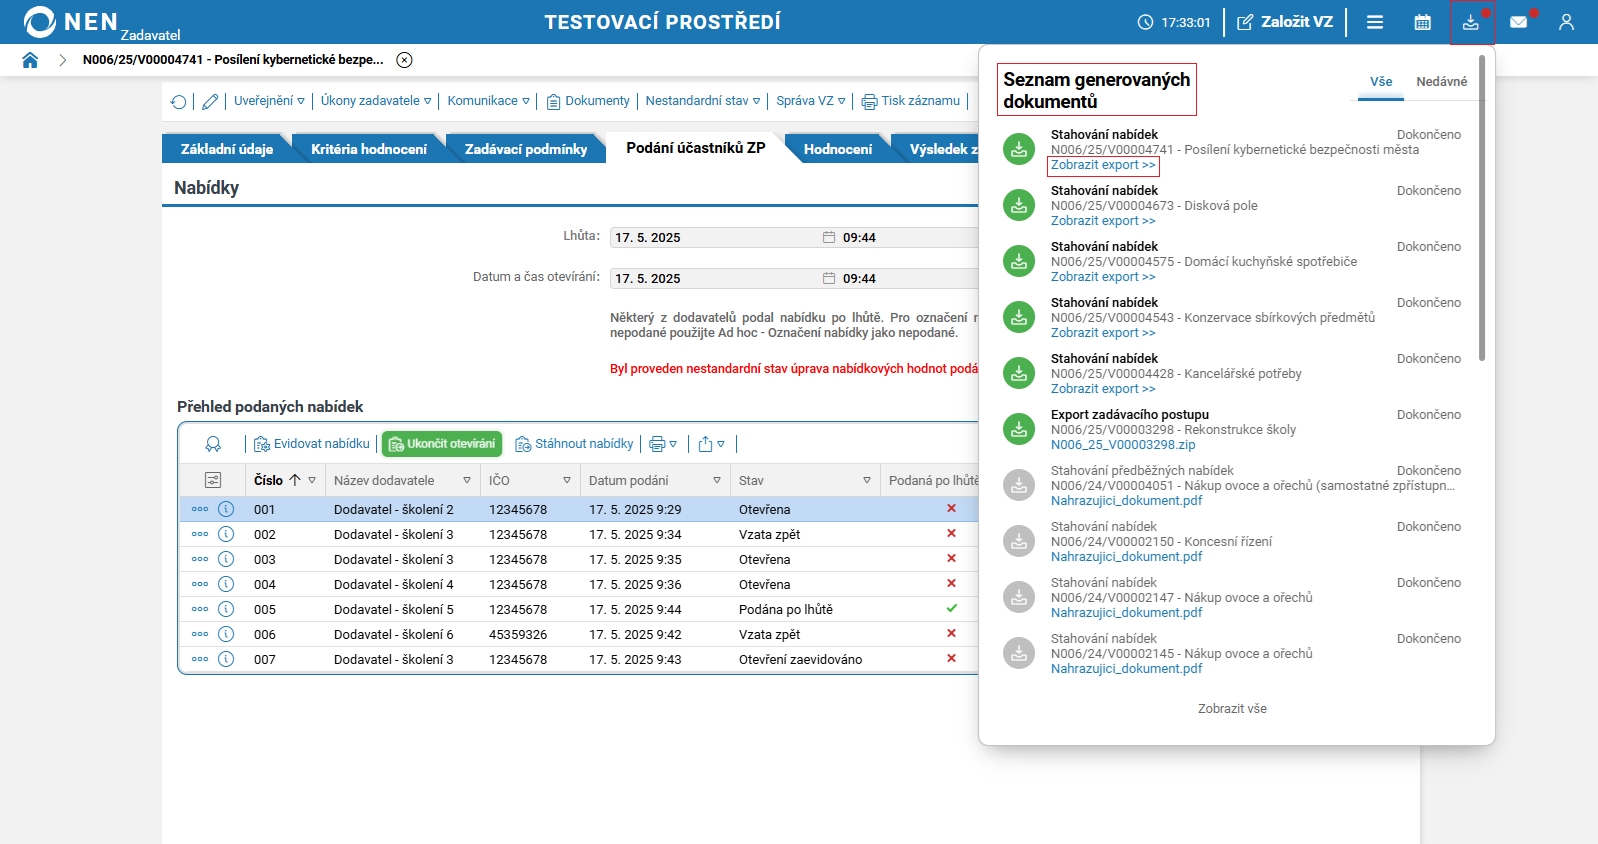1598x844 pixels.
Task: Expand the Uveřejnění dropdown menu
Action: pos(269,101)
